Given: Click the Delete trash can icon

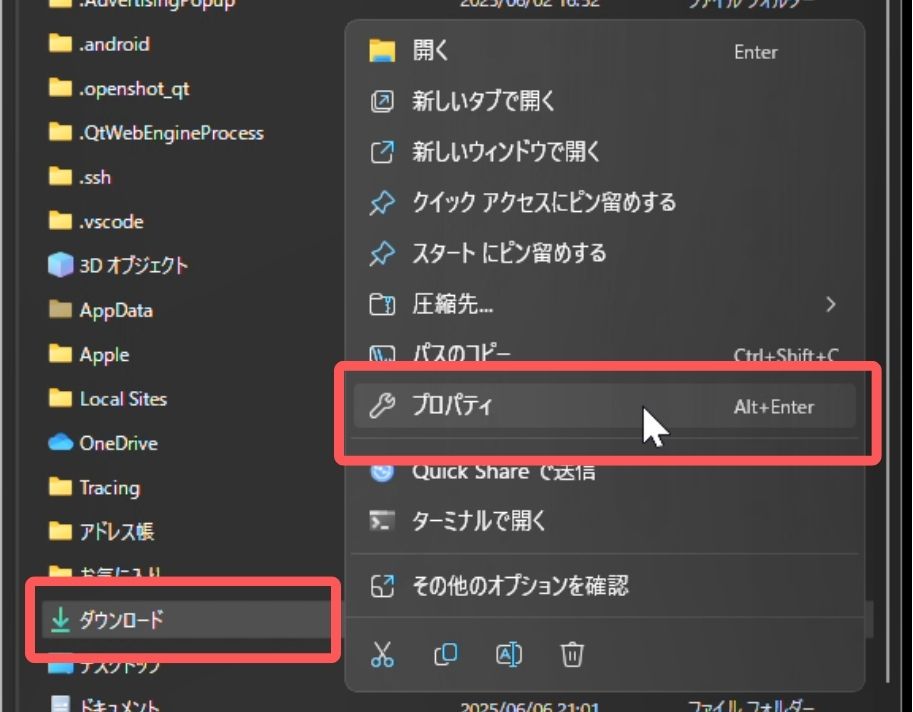Looking at the screenshot, I should click(572, 654).
